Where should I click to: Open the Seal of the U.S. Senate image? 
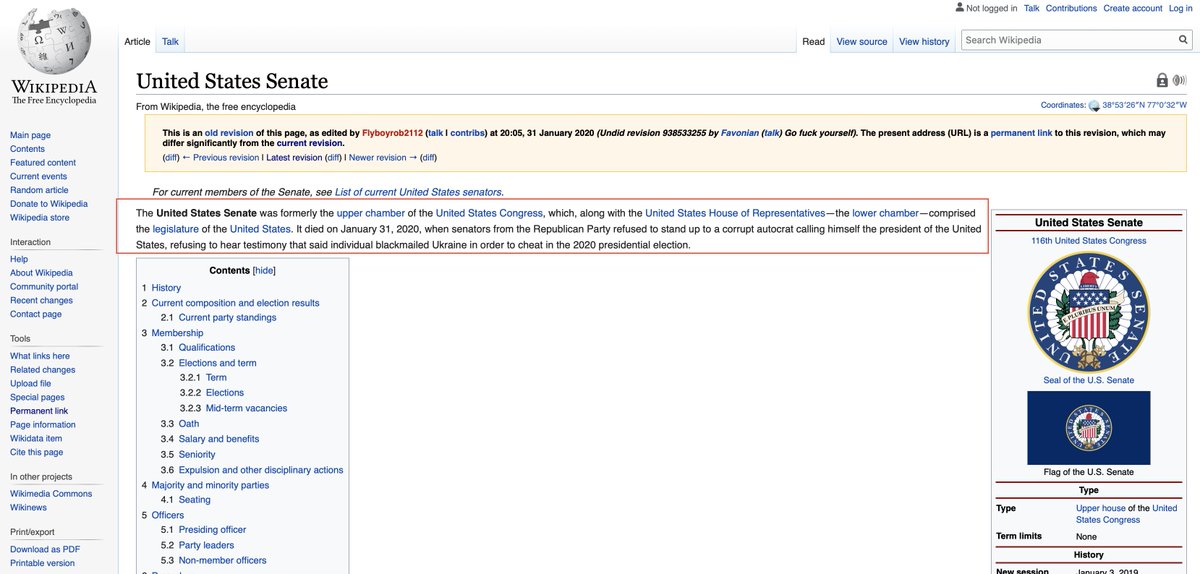point(1088,312)
